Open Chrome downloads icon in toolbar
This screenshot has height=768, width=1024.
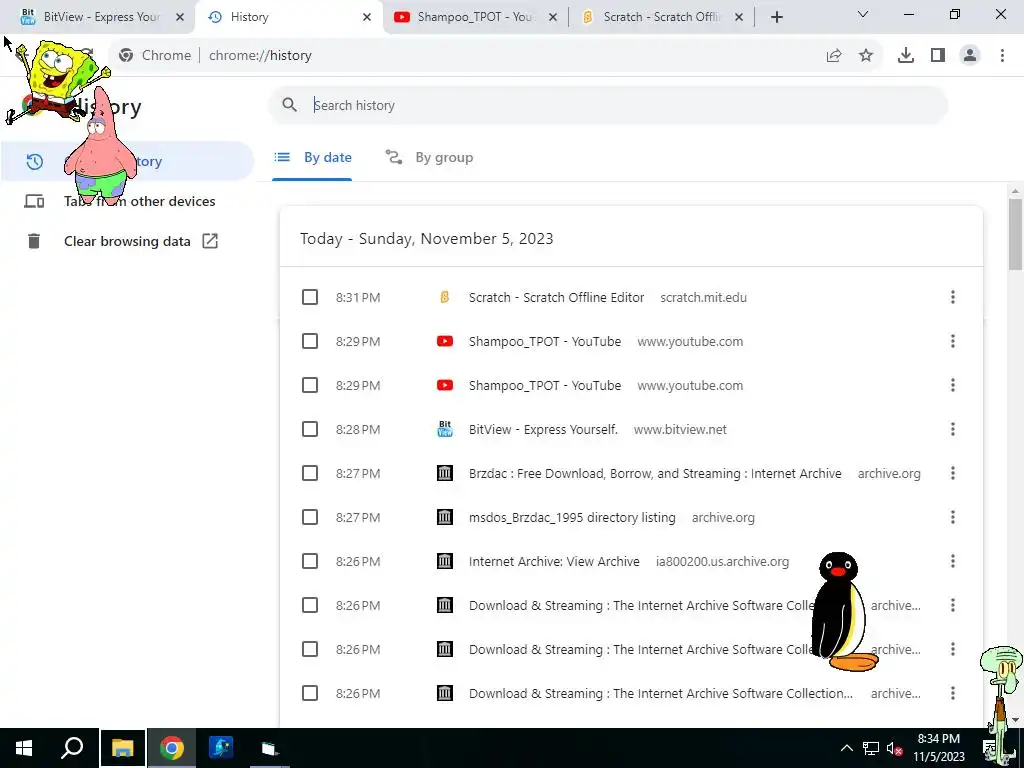tap(905, 56)
